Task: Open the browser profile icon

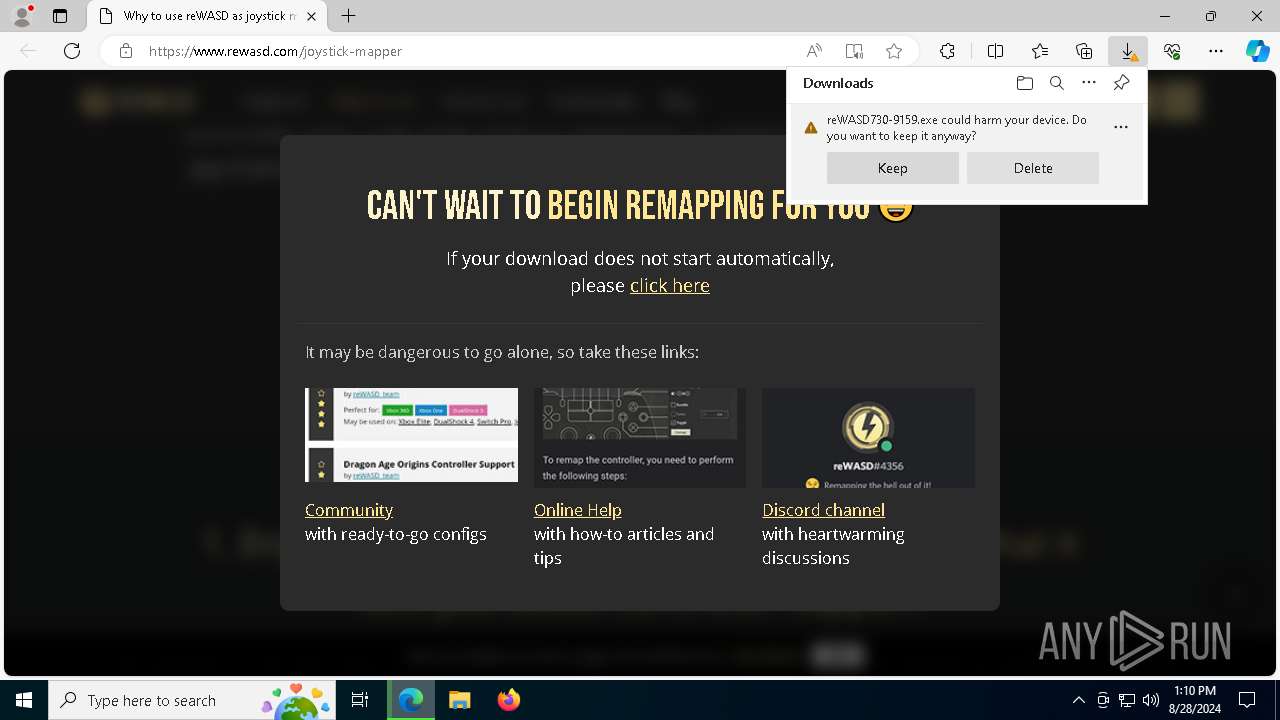Action: [x=22, y=16]
